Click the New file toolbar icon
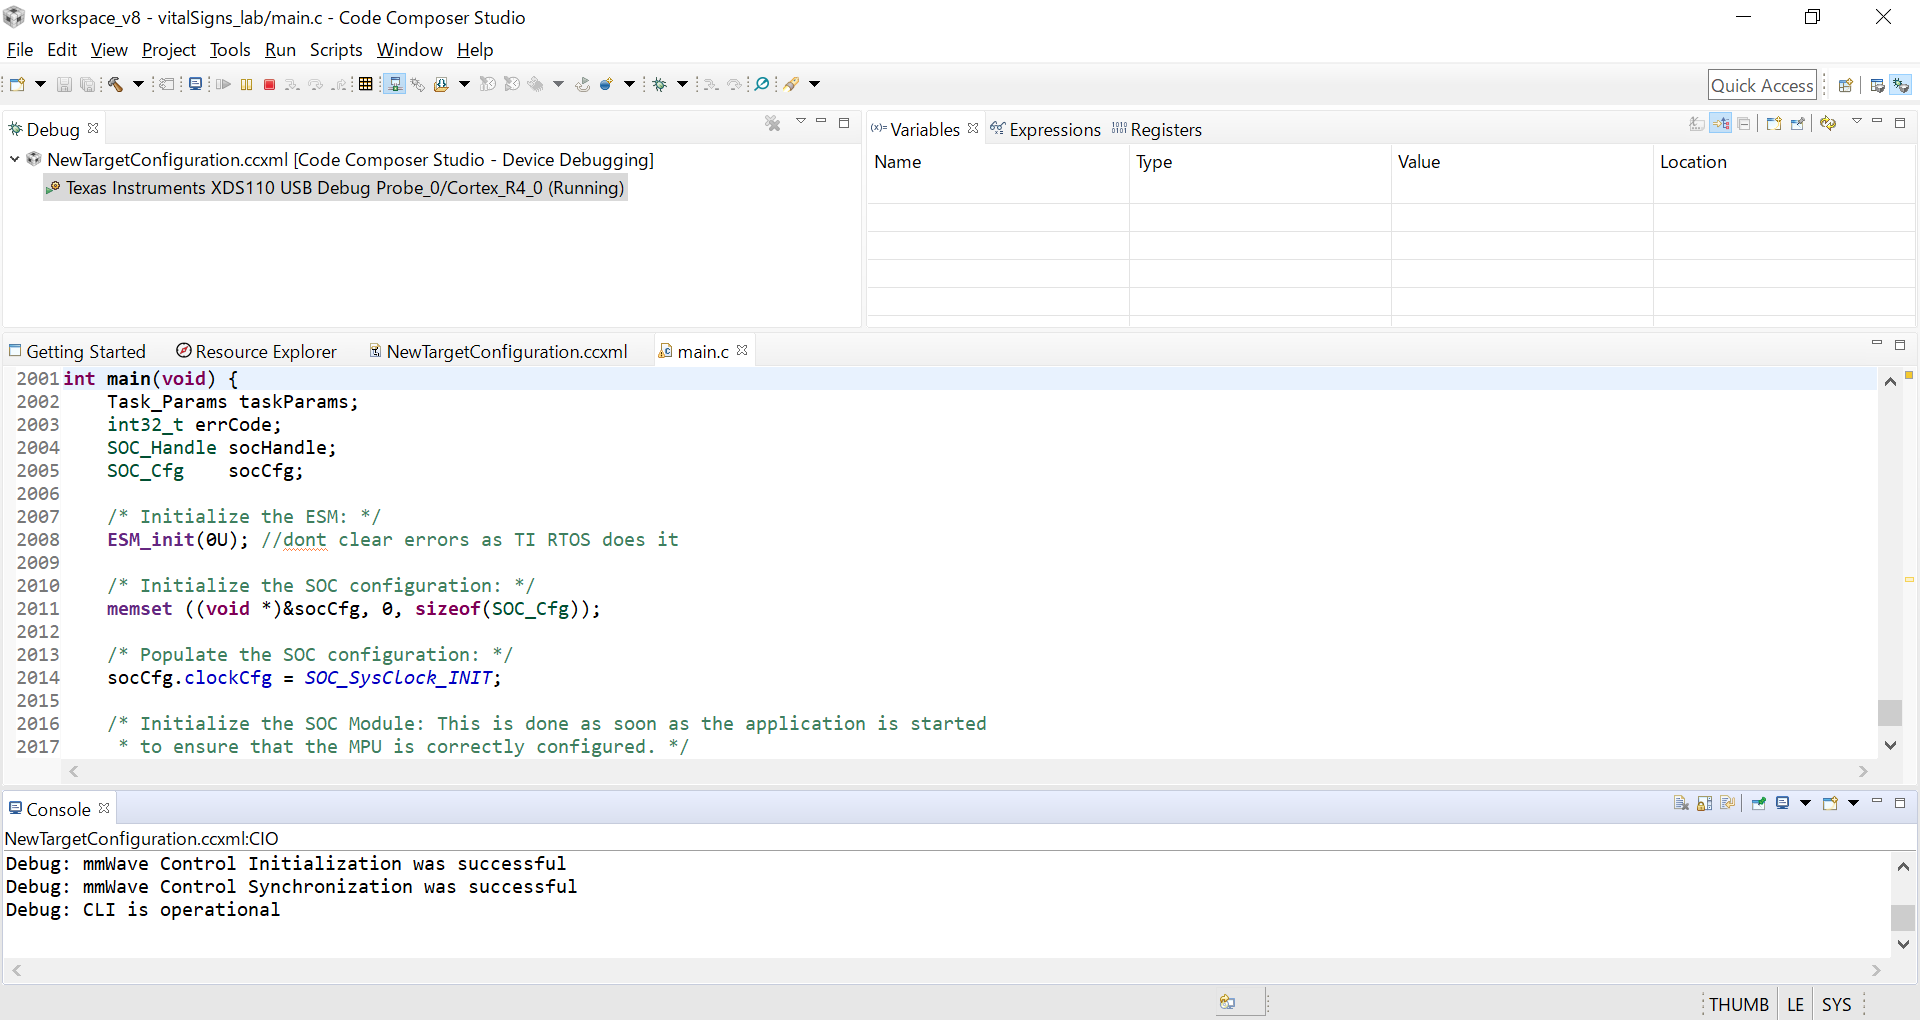Image resolution: width=1920 pixels, height=1020 pixels. [x=17, y=84]
